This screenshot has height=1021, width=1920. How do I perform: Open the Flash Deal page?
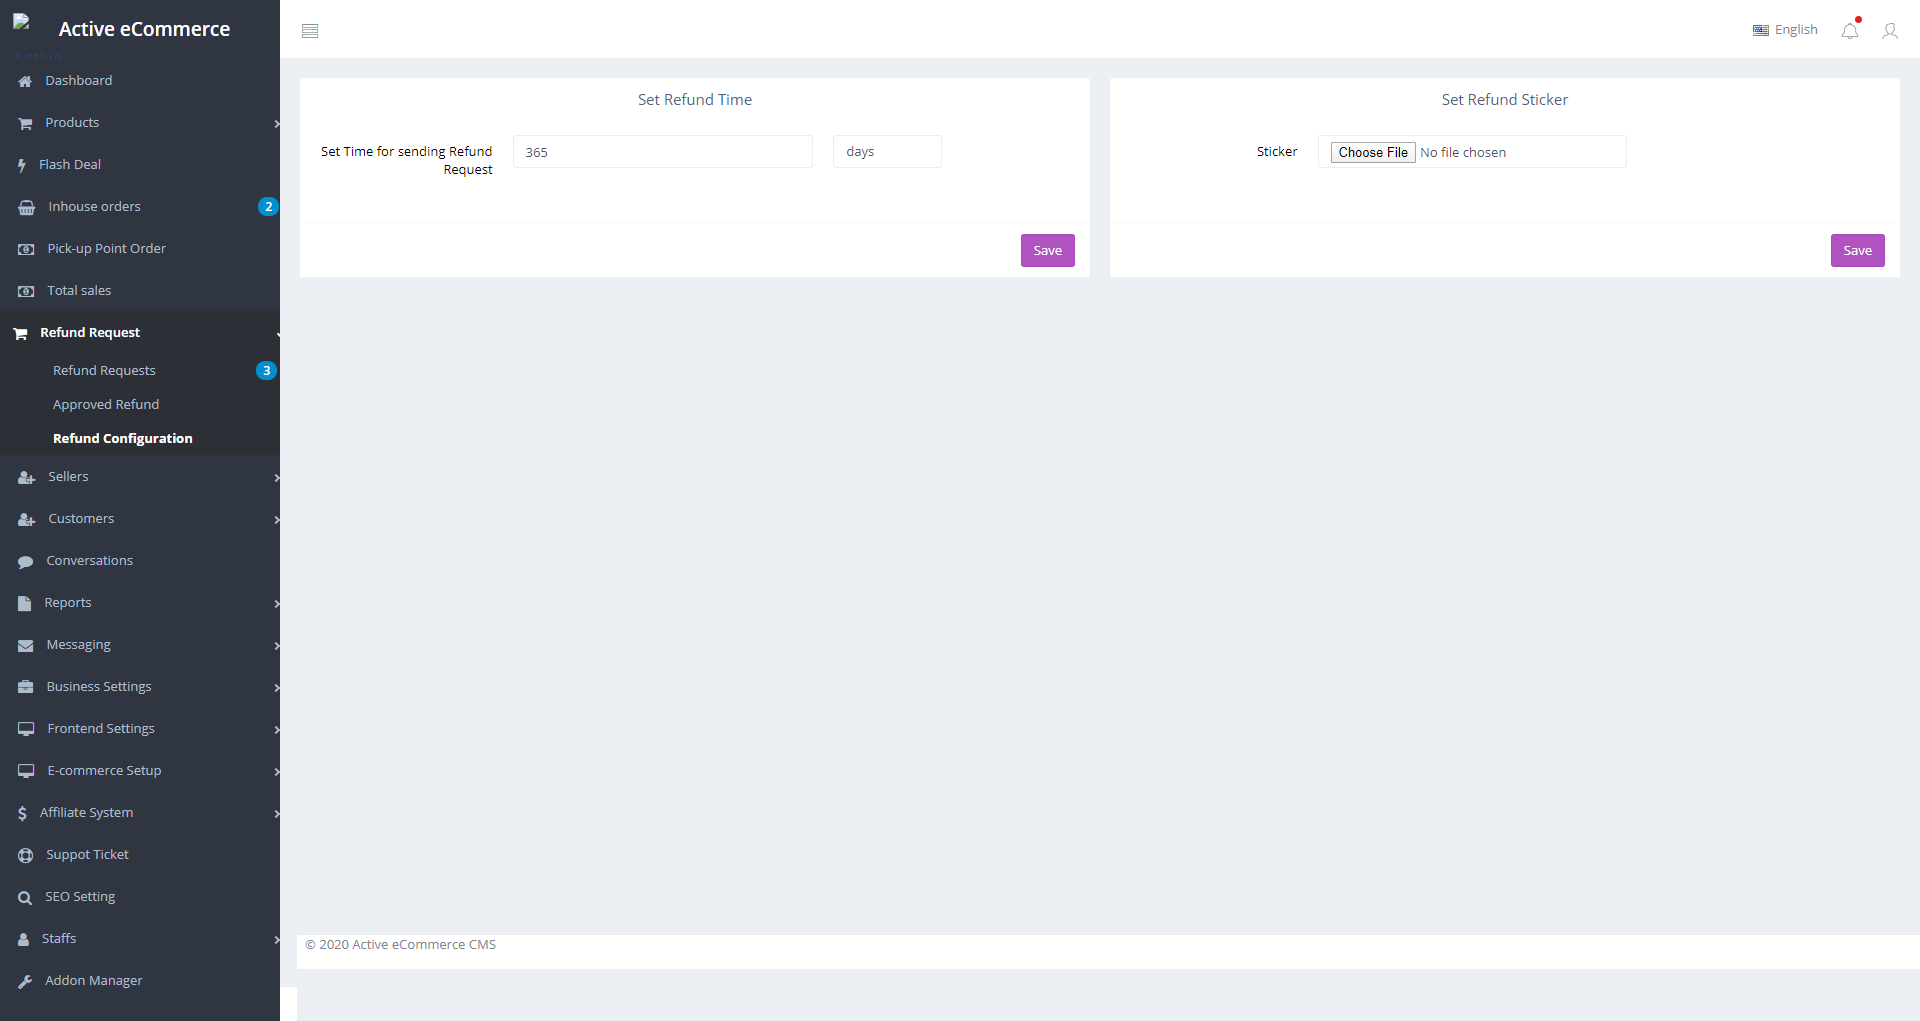click(70, 164)
